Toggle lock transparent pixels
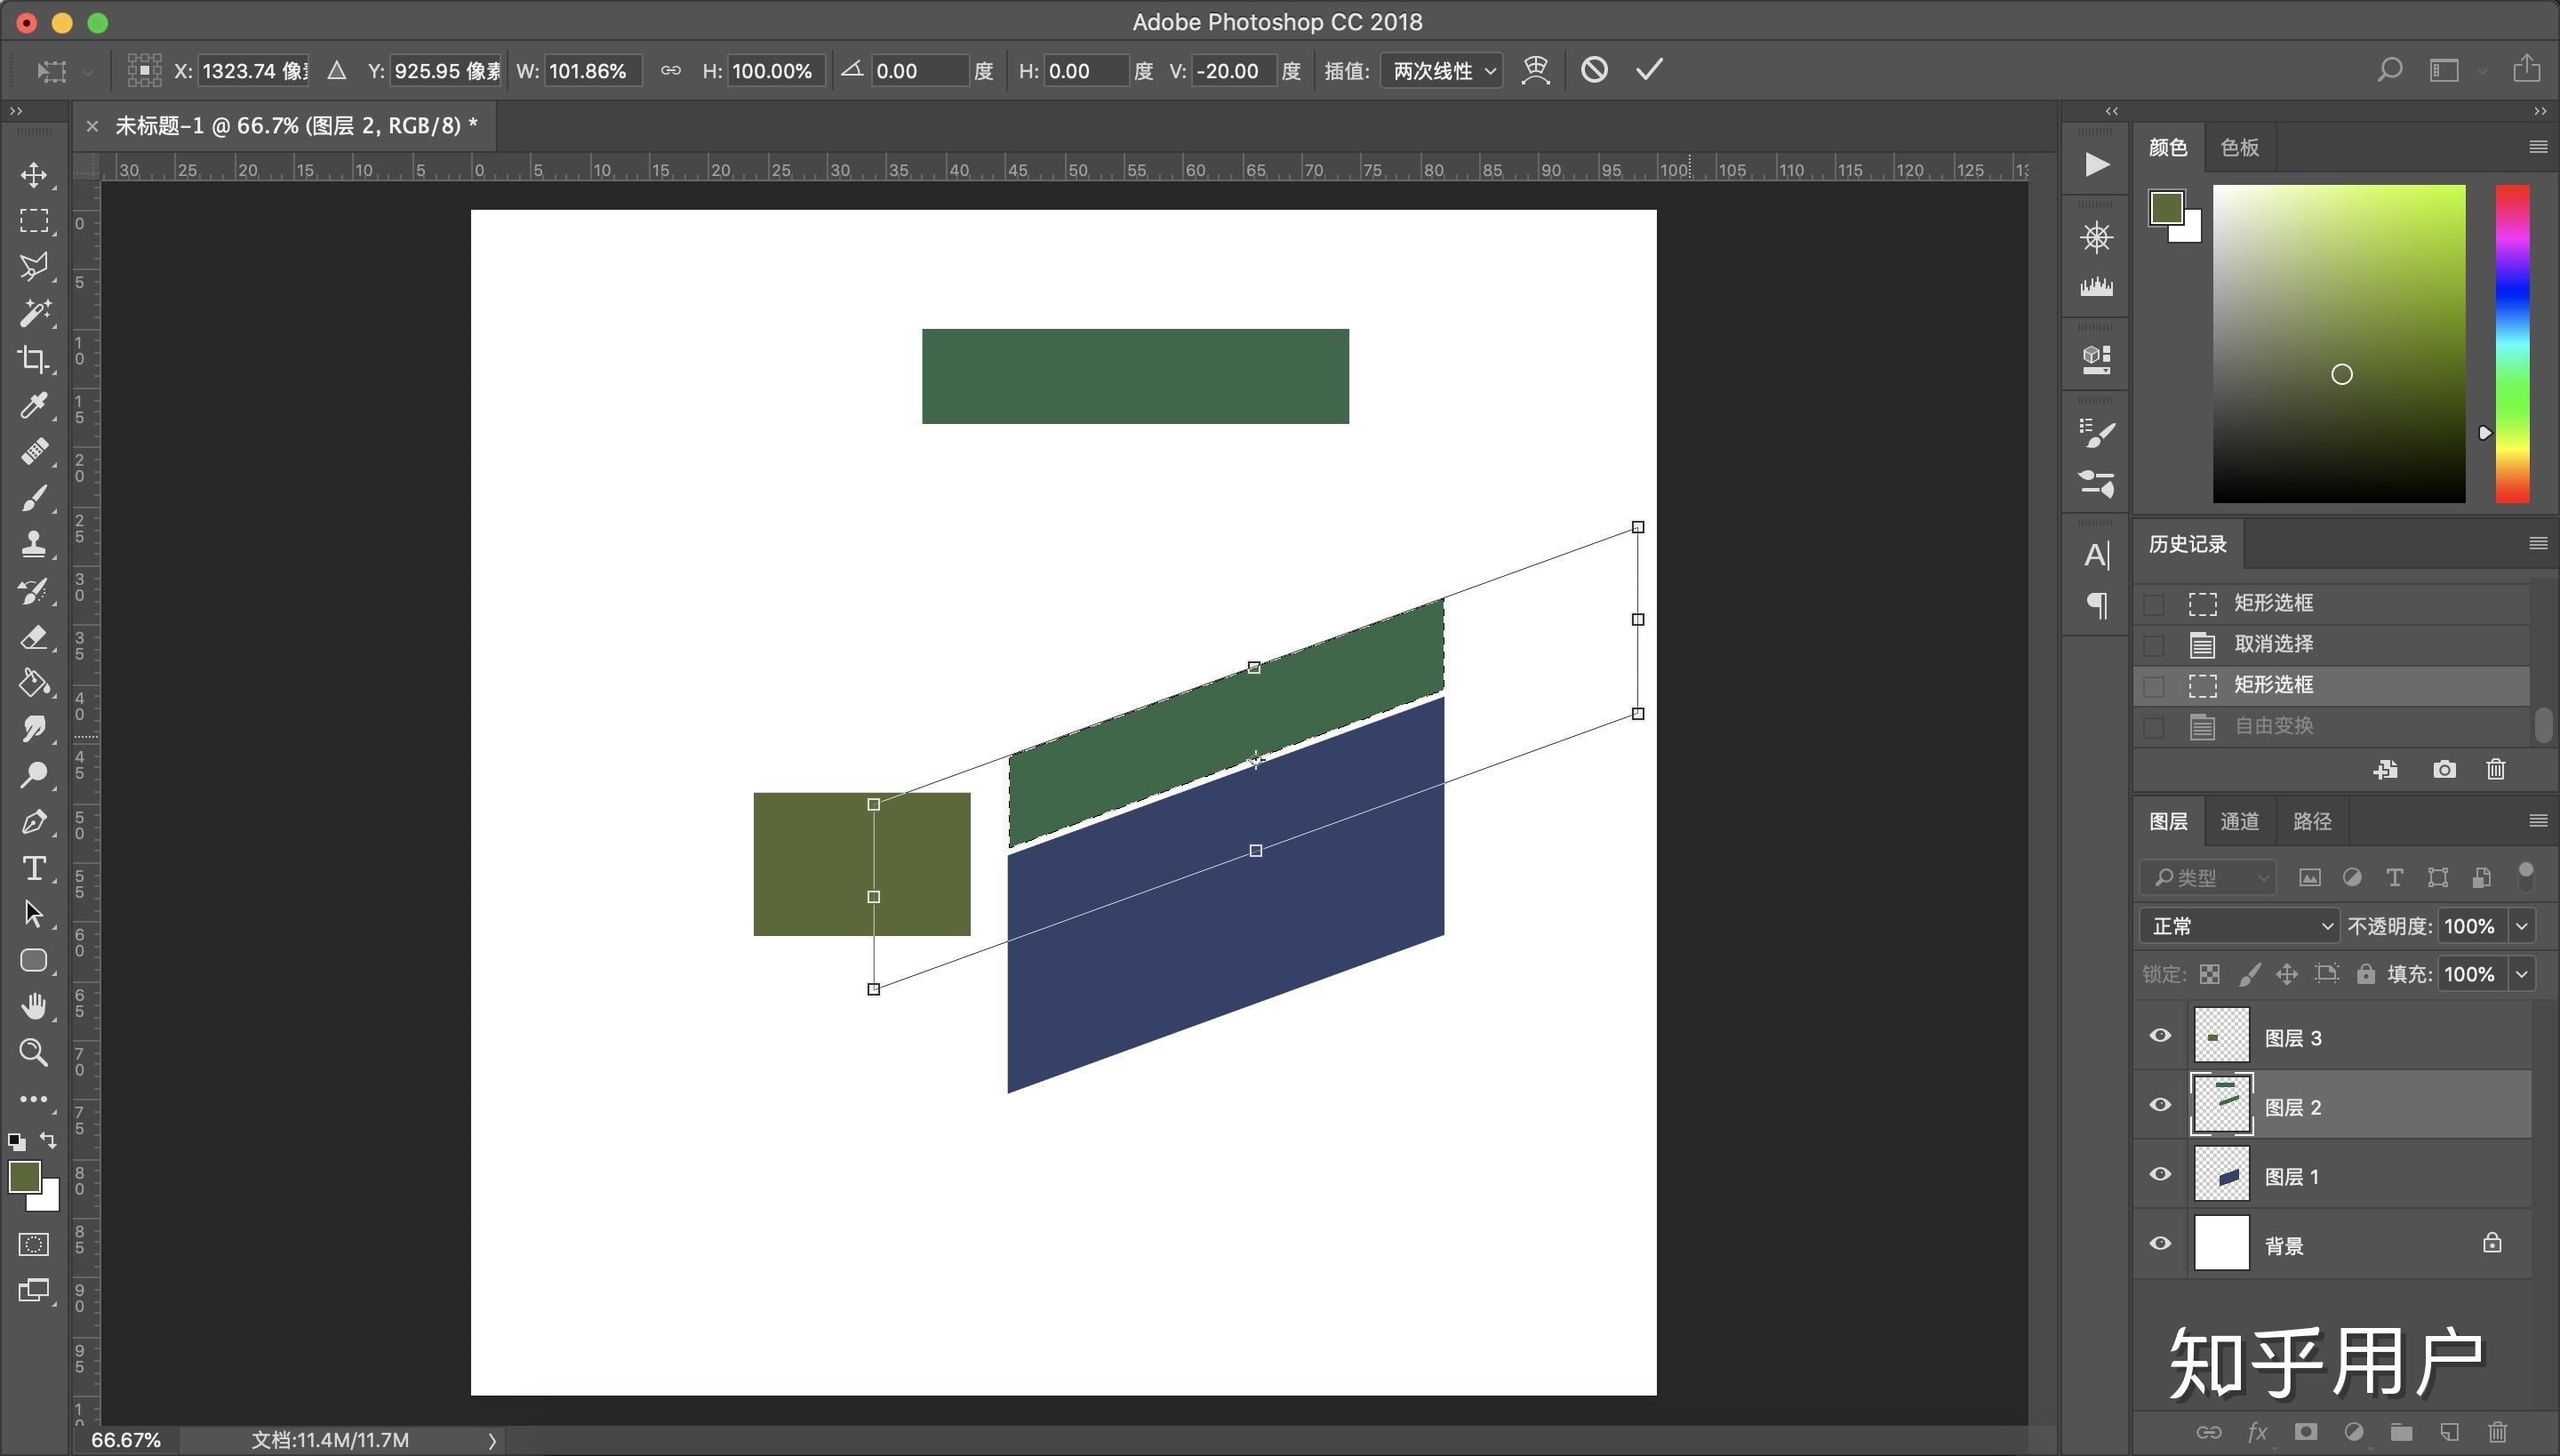2560x1456 pixels. click(x=2210, y=974)
